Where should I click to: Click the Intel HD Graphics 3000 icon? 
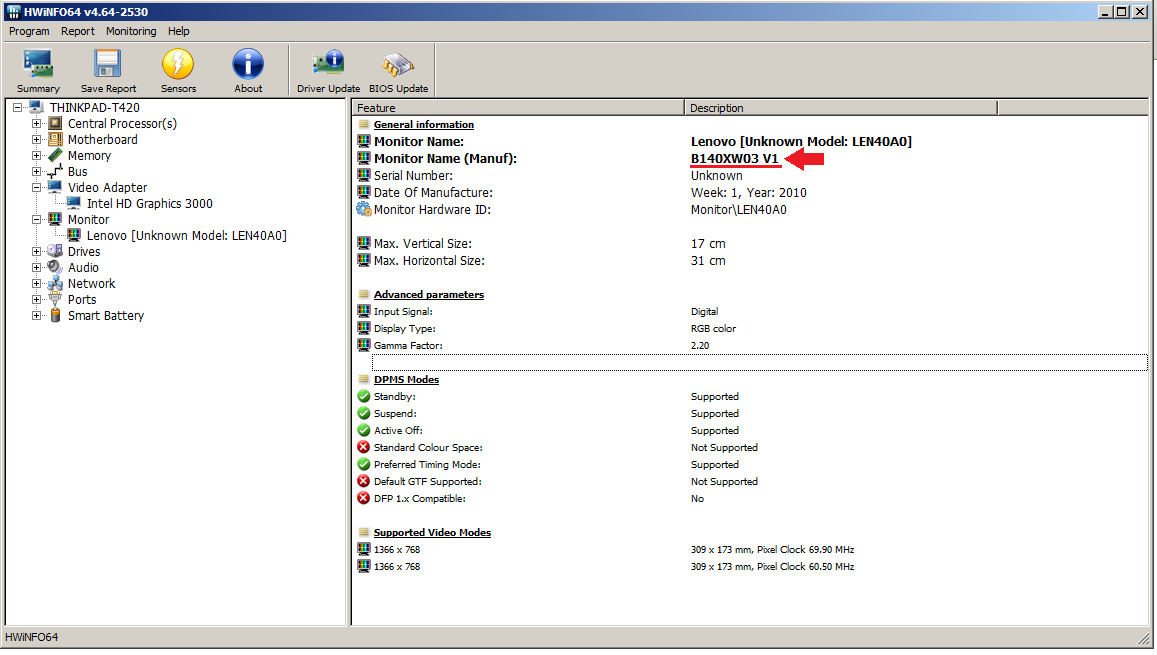[x=74, y=204]
